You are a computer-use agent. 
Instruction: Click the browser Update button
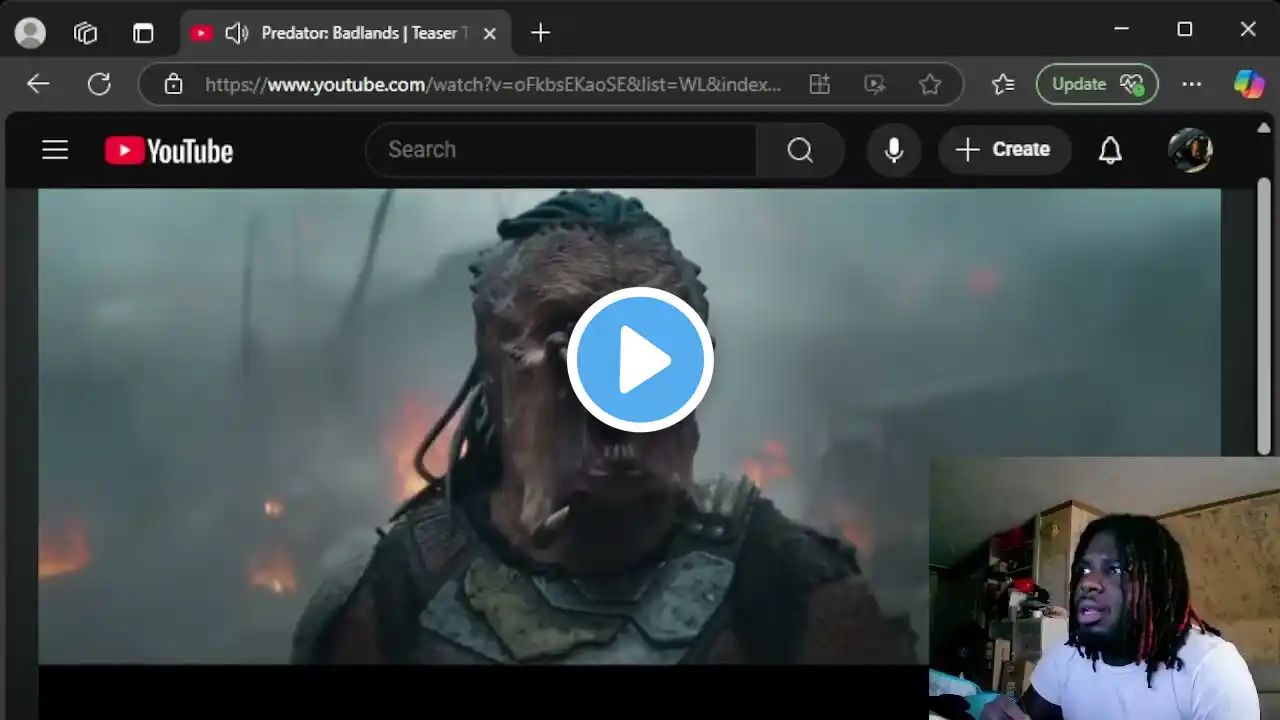(x=1097, y=84)
